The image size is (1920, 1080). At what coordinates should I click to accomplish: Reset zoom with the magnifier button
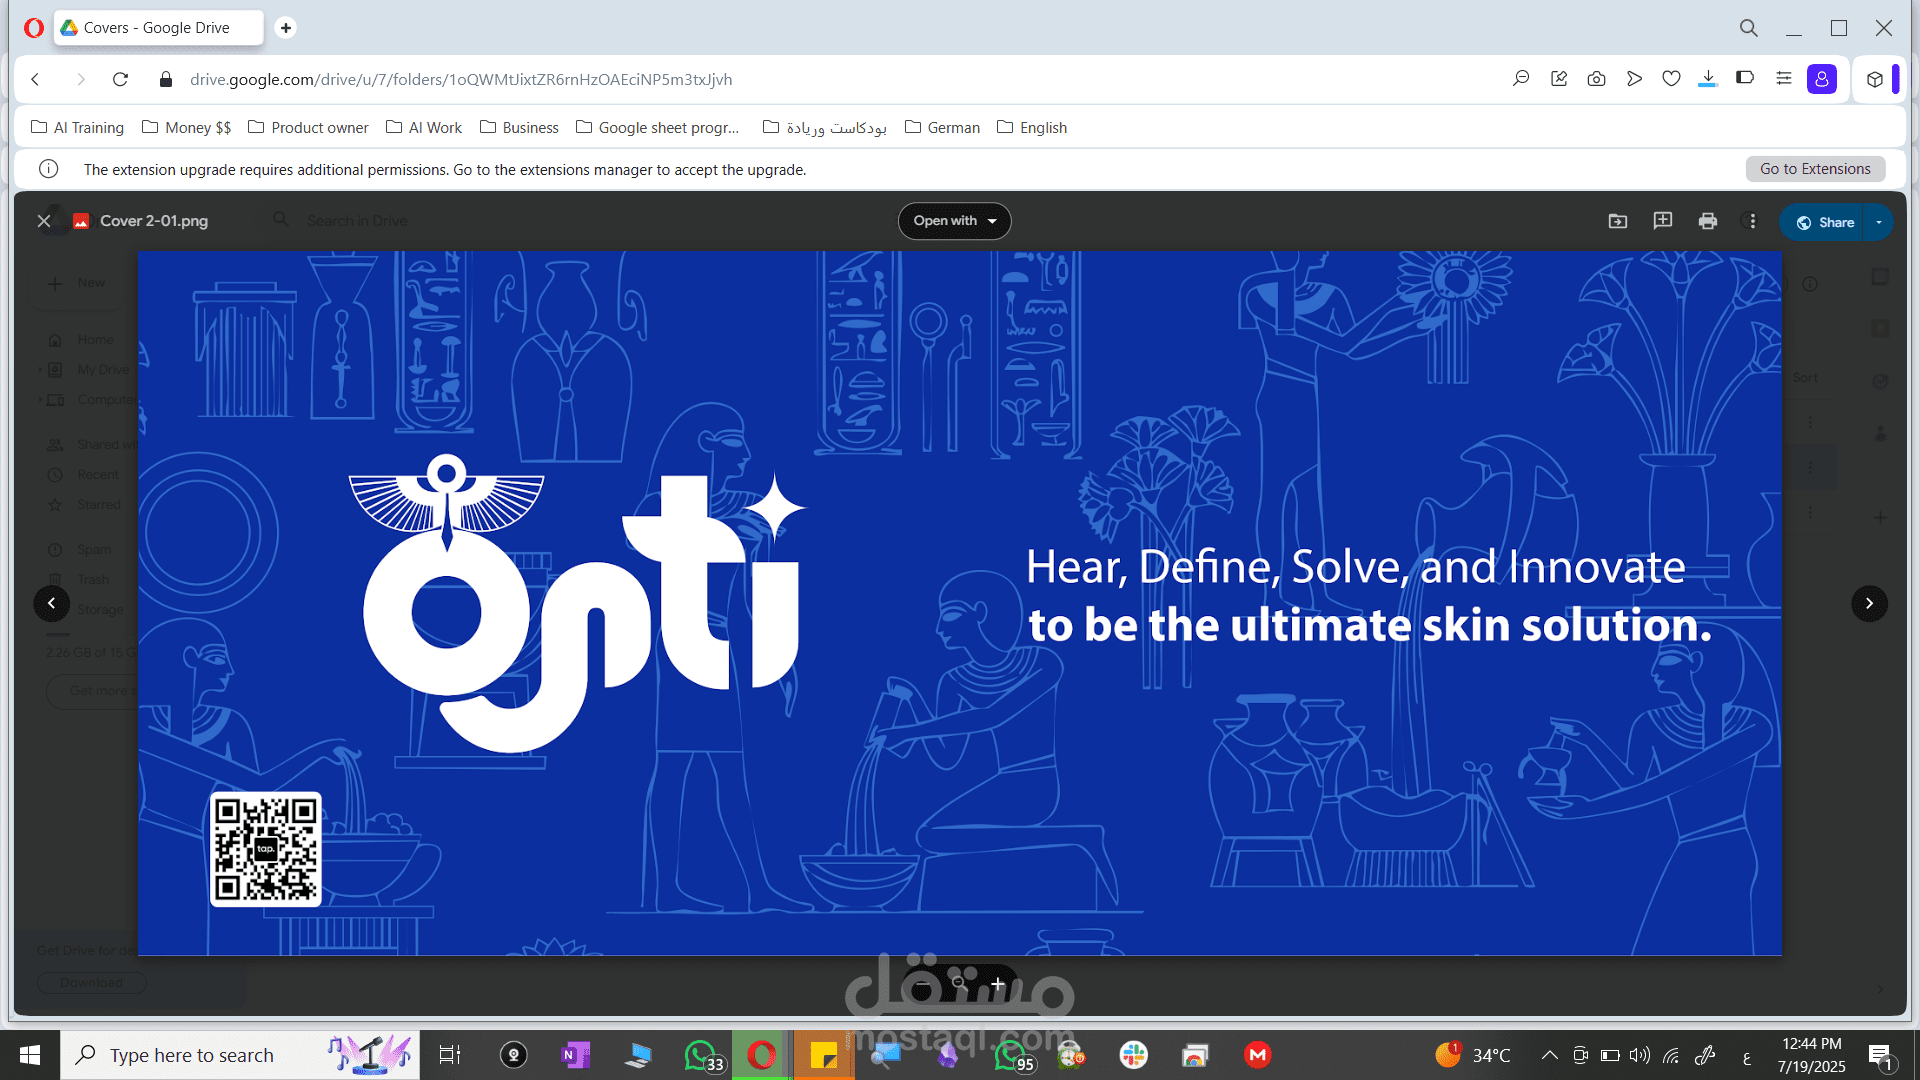click(x=959, y=984)
